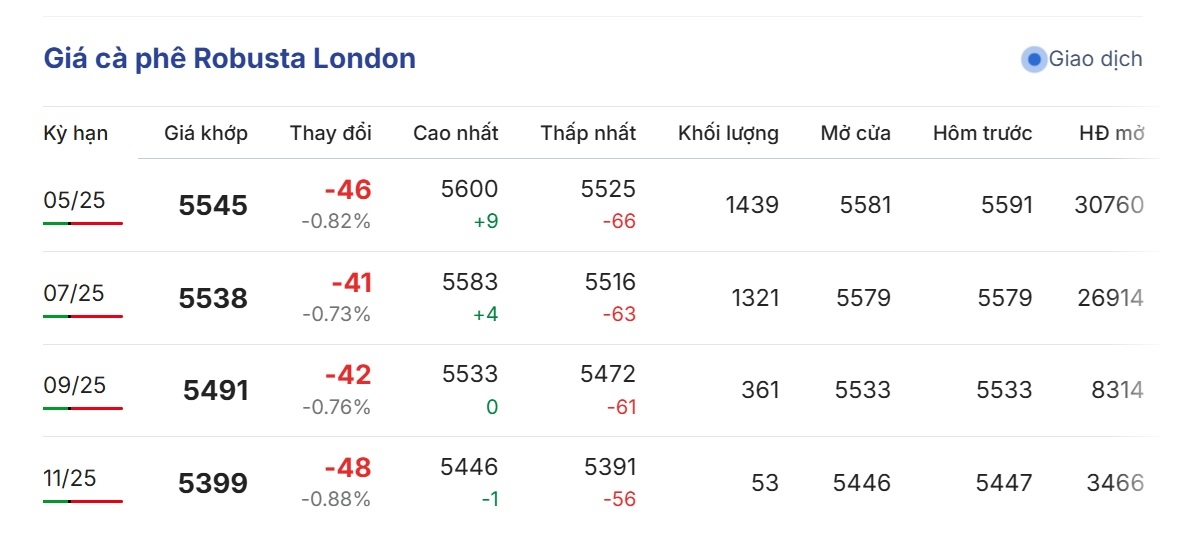This screenshot has width=1192, height=533.
Task: Select the Giá khớp column header
Action: (206, 134)
